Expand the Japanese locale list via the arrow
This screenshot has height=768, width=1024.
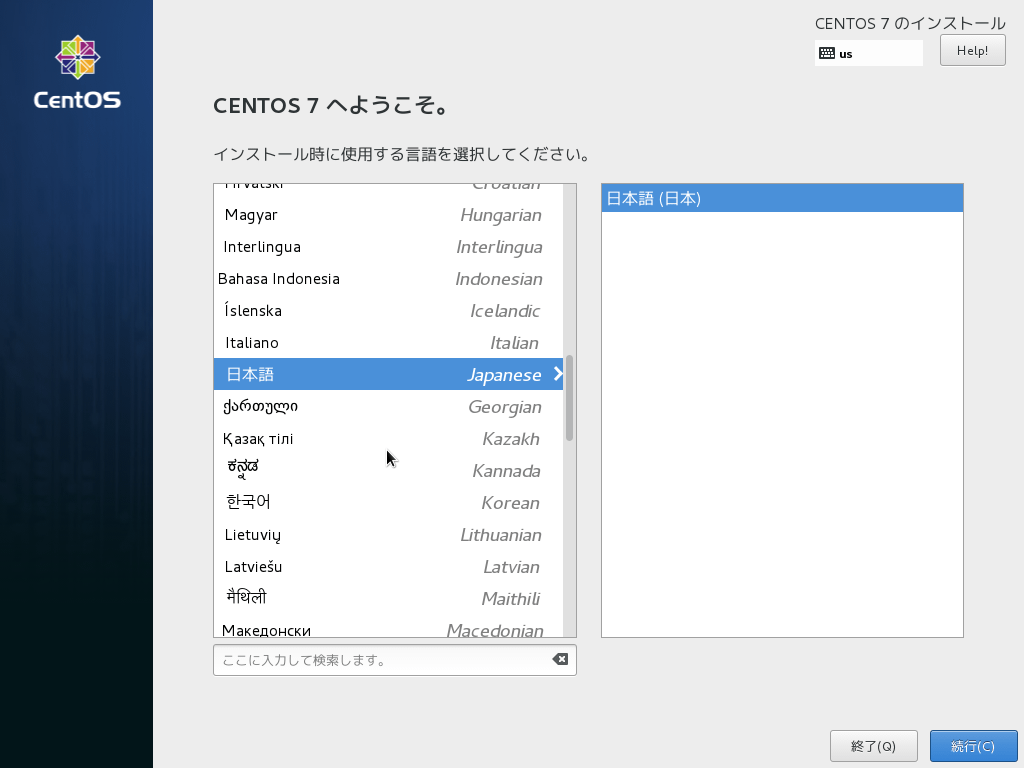tap(557, 374)
